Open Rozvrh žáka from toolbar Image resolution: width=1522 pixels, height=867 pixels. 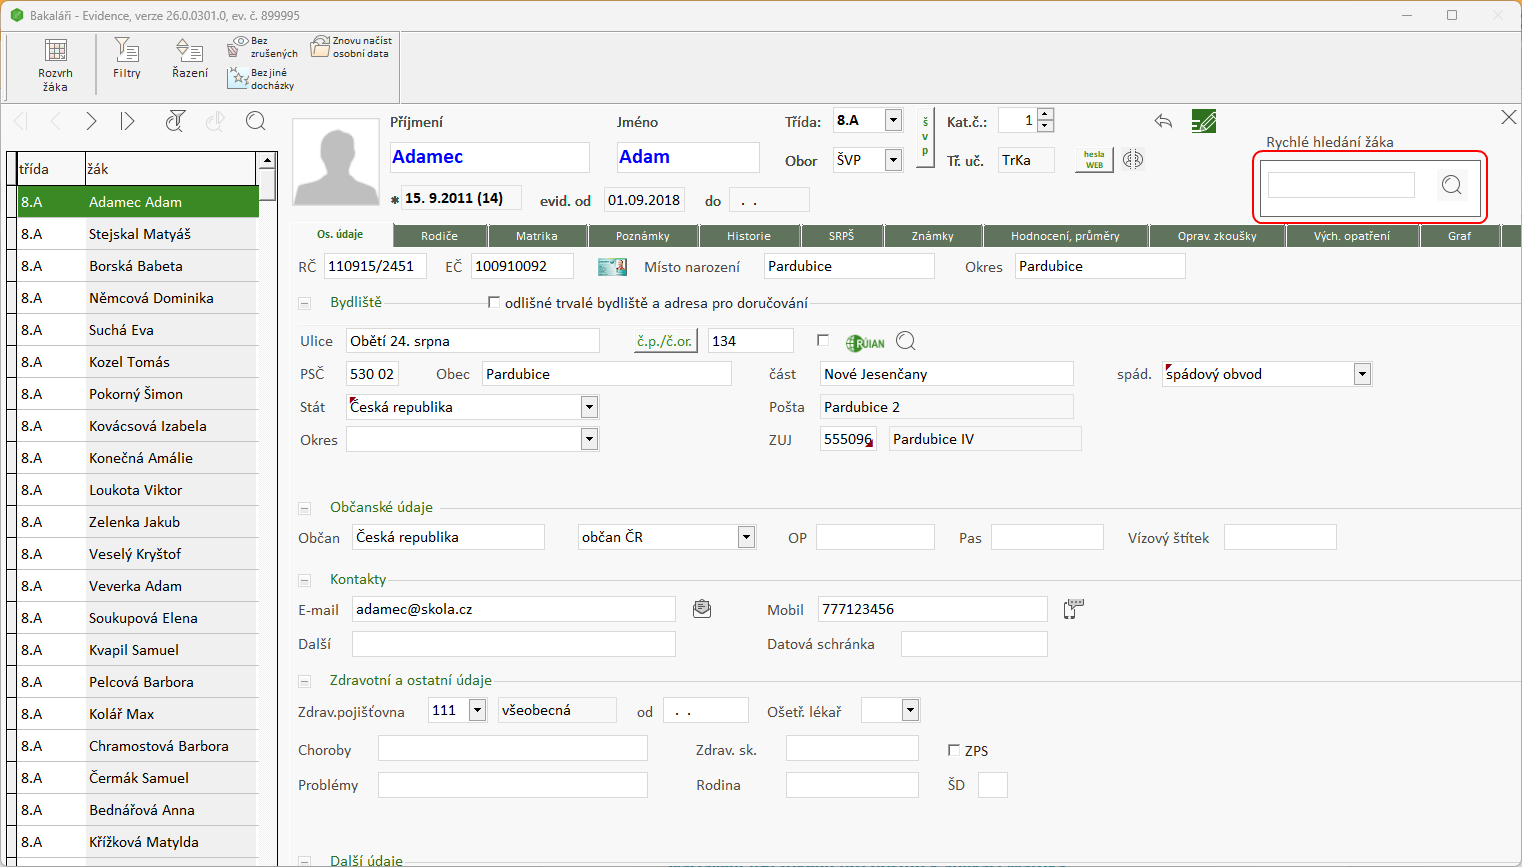(56, 63)
